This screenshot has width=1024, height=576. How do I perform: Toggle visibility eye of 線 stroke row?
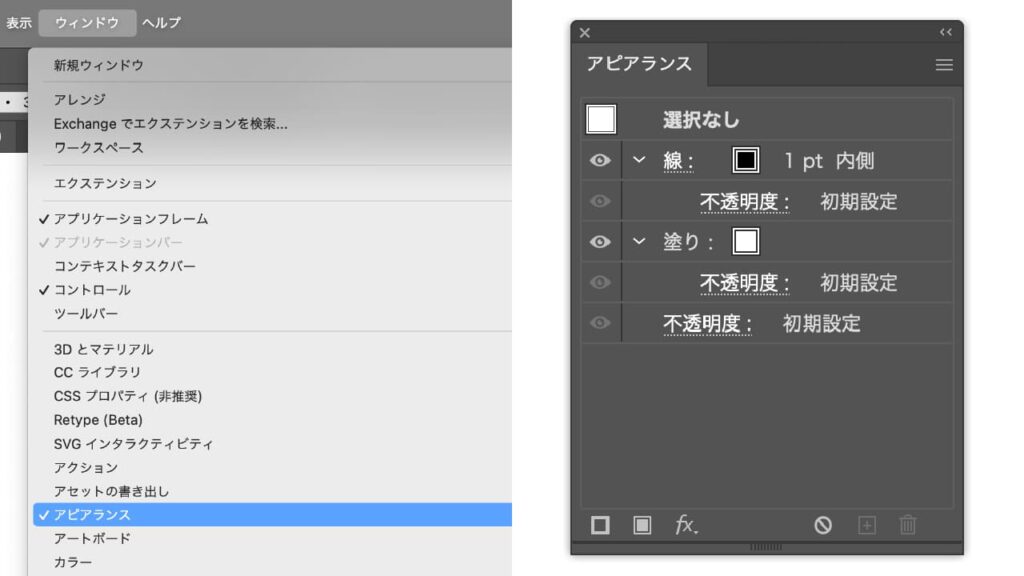click(600, 160)
